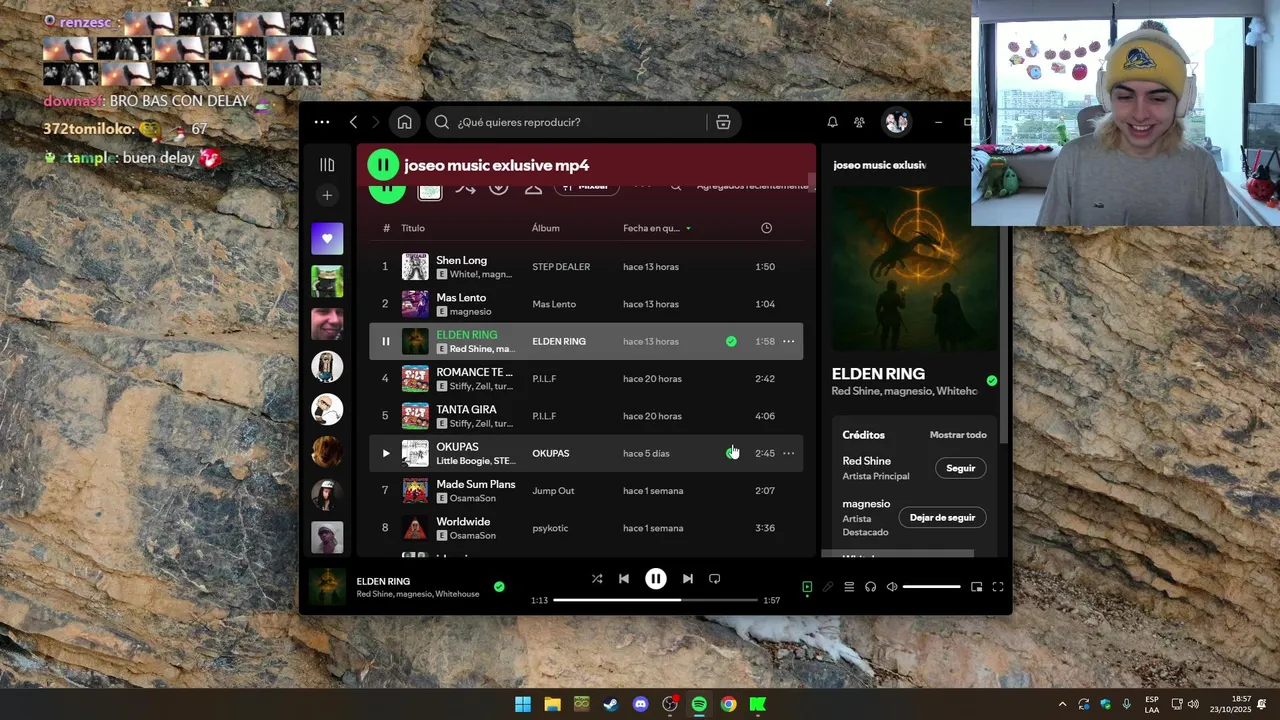
Task: Sort by 'Fecha en qu...' column
Action: pyautogui.click(x=657, y=228)
